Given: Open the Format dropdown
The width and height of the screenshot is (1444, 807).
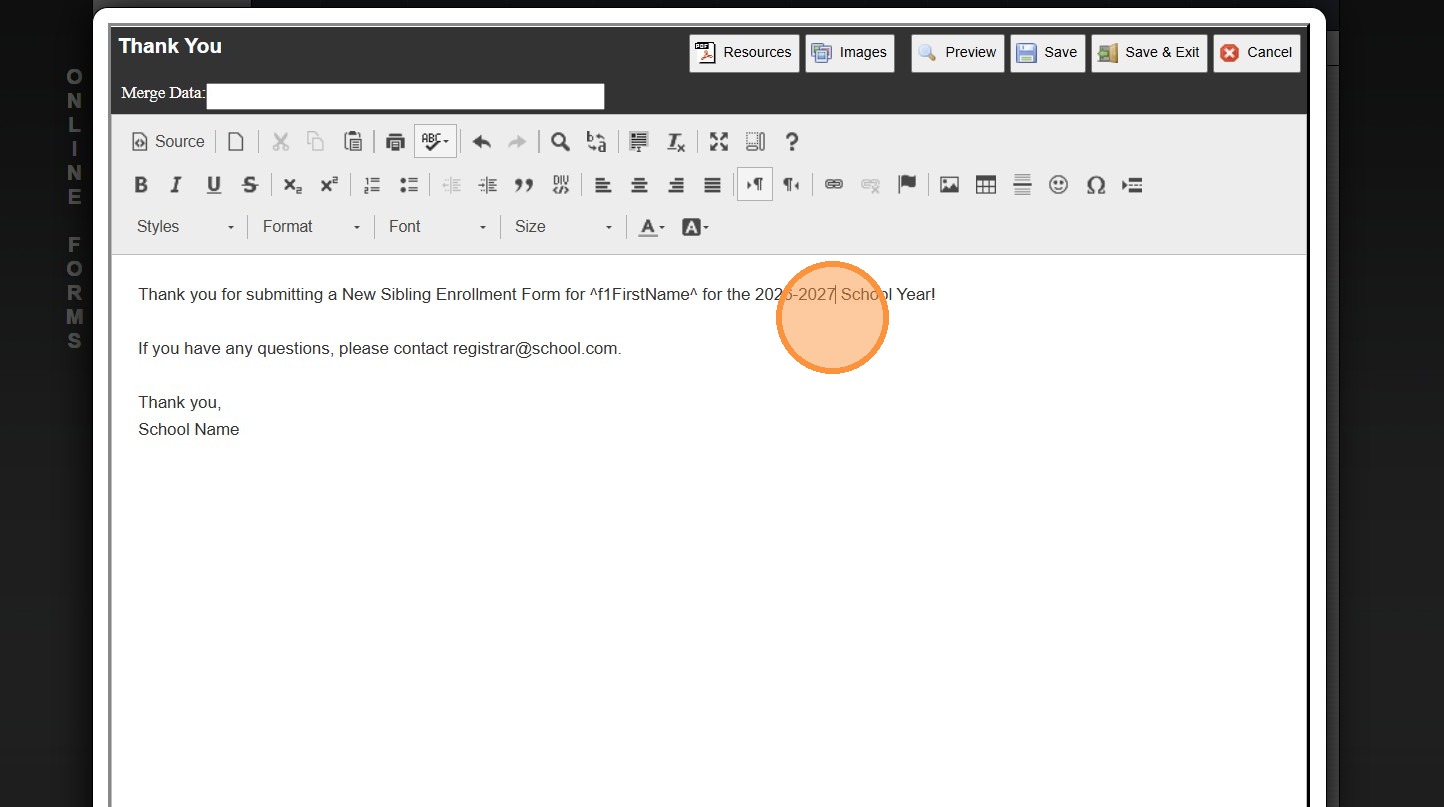Looking at the screenshot, I should 311,227.
